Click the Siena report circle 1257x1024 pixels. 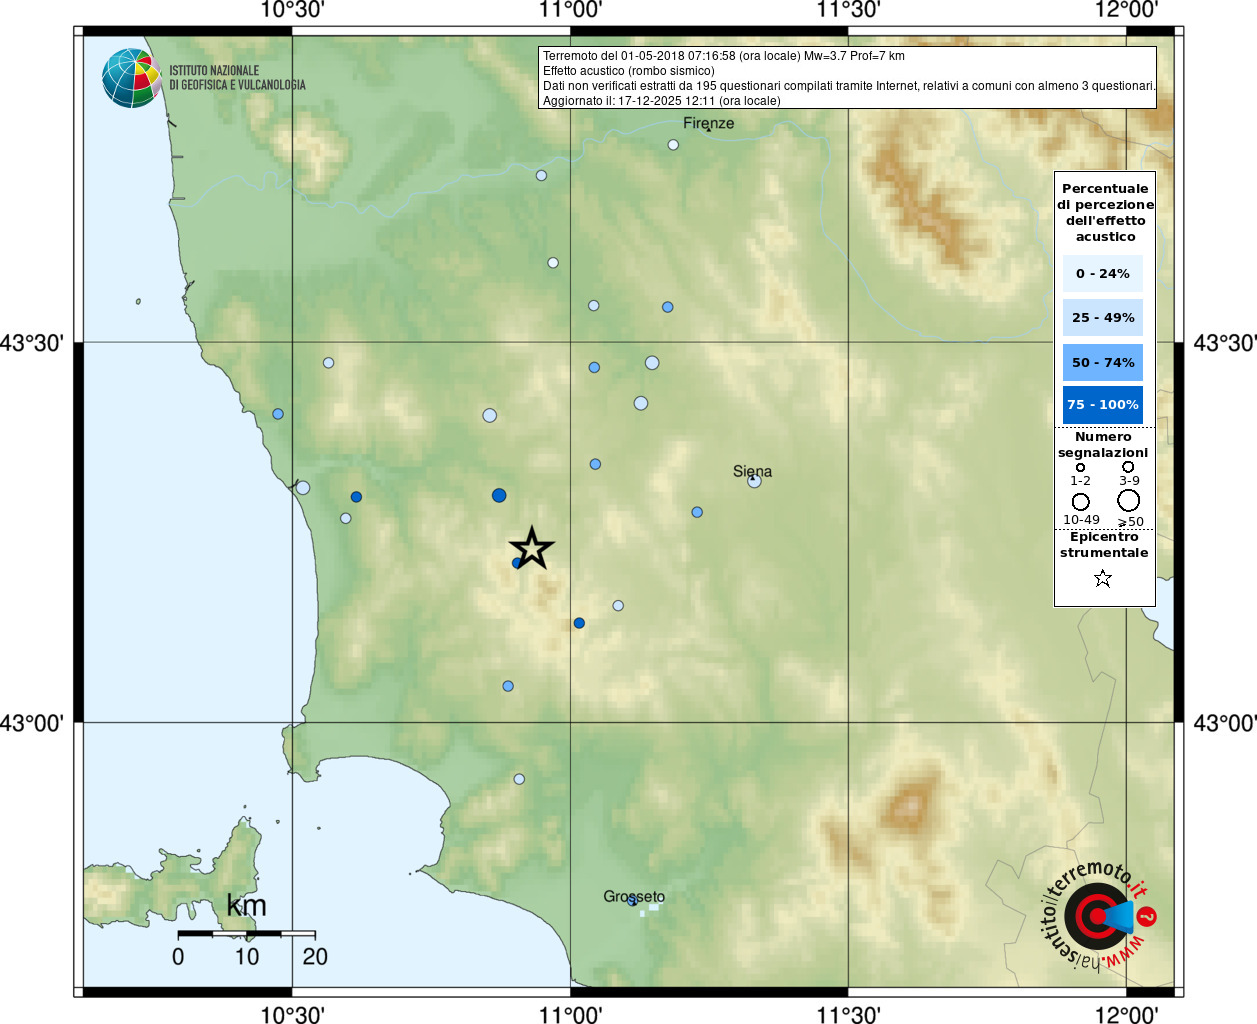coord(754,481)
